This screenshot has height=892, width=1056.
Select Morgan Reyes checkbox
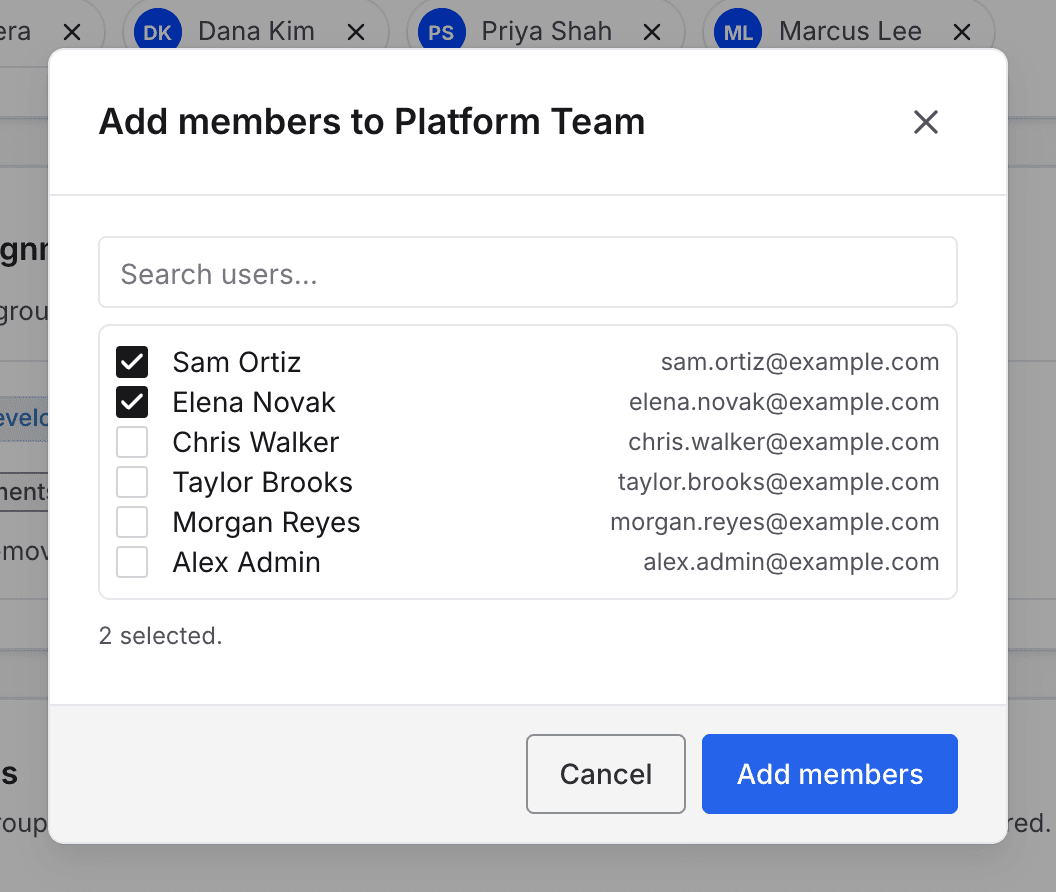coord(132,522)
